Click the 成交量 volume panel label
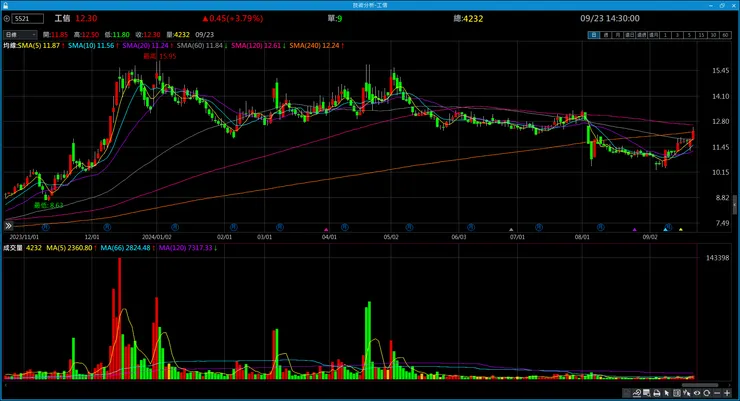 click(x=13, y=248)
